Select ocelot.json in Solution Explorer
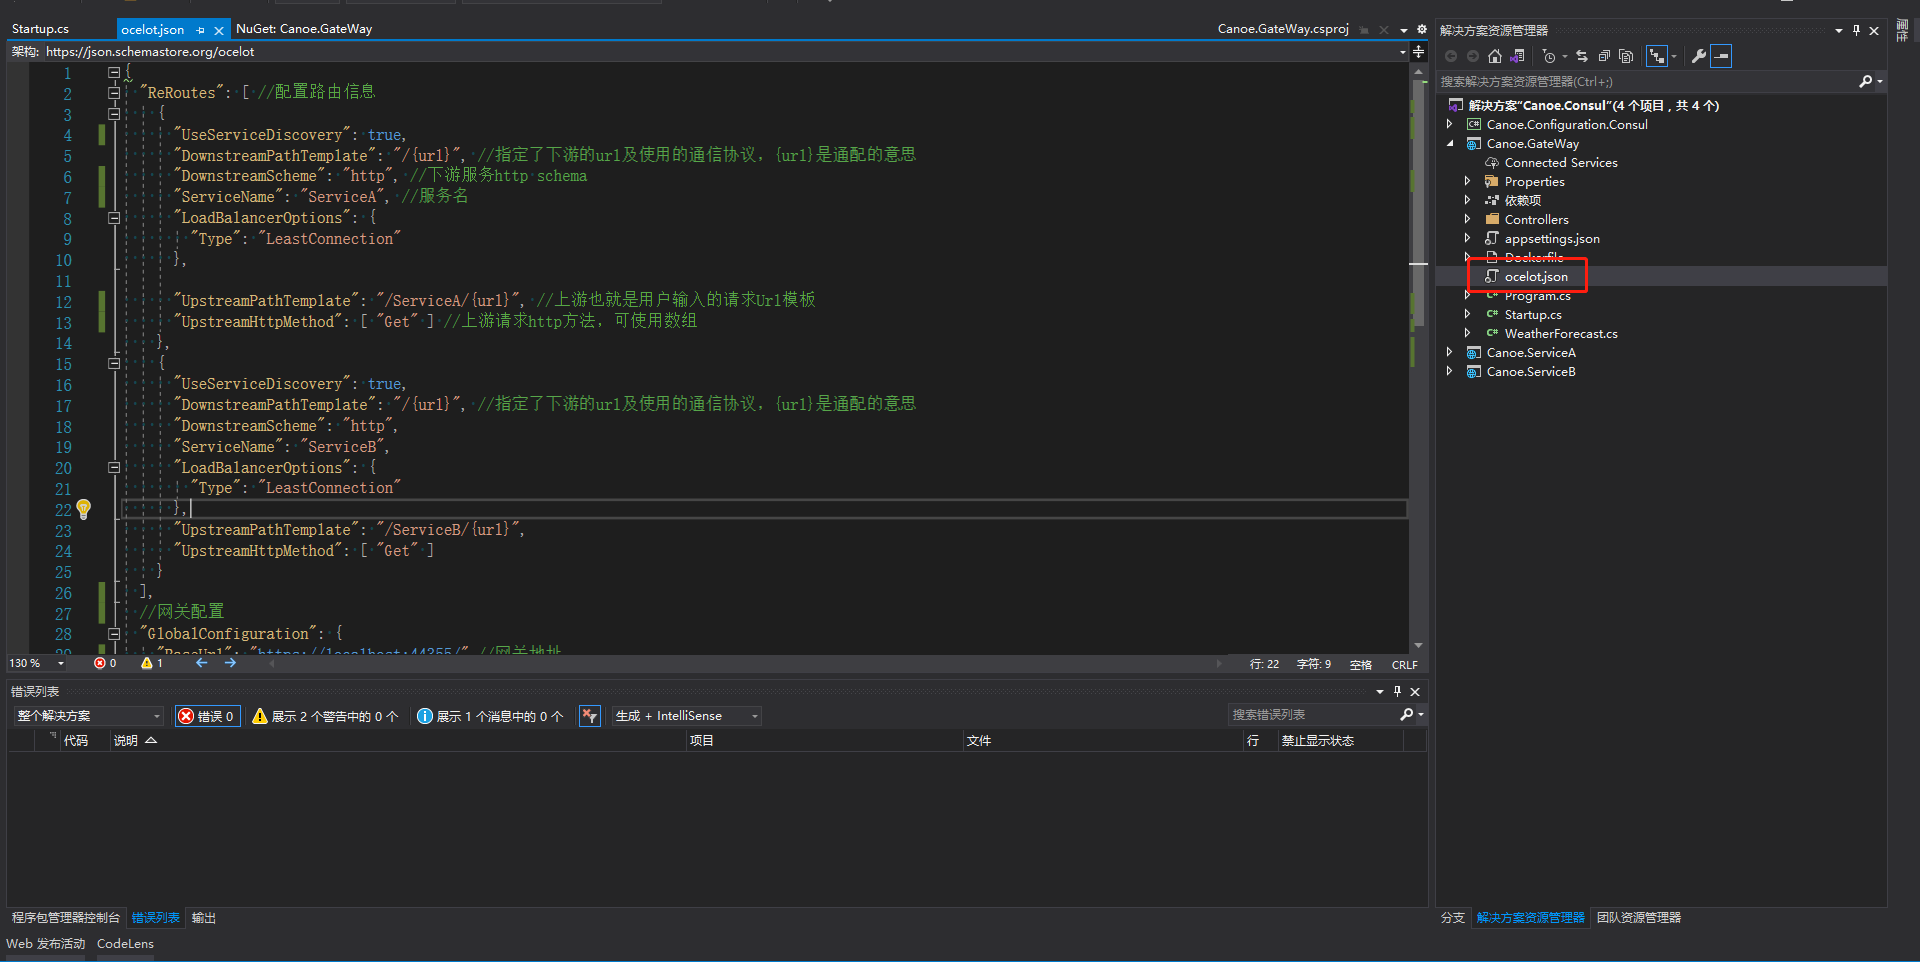Viewport: 1920px width, 962px height. (x=1536, y=276)
